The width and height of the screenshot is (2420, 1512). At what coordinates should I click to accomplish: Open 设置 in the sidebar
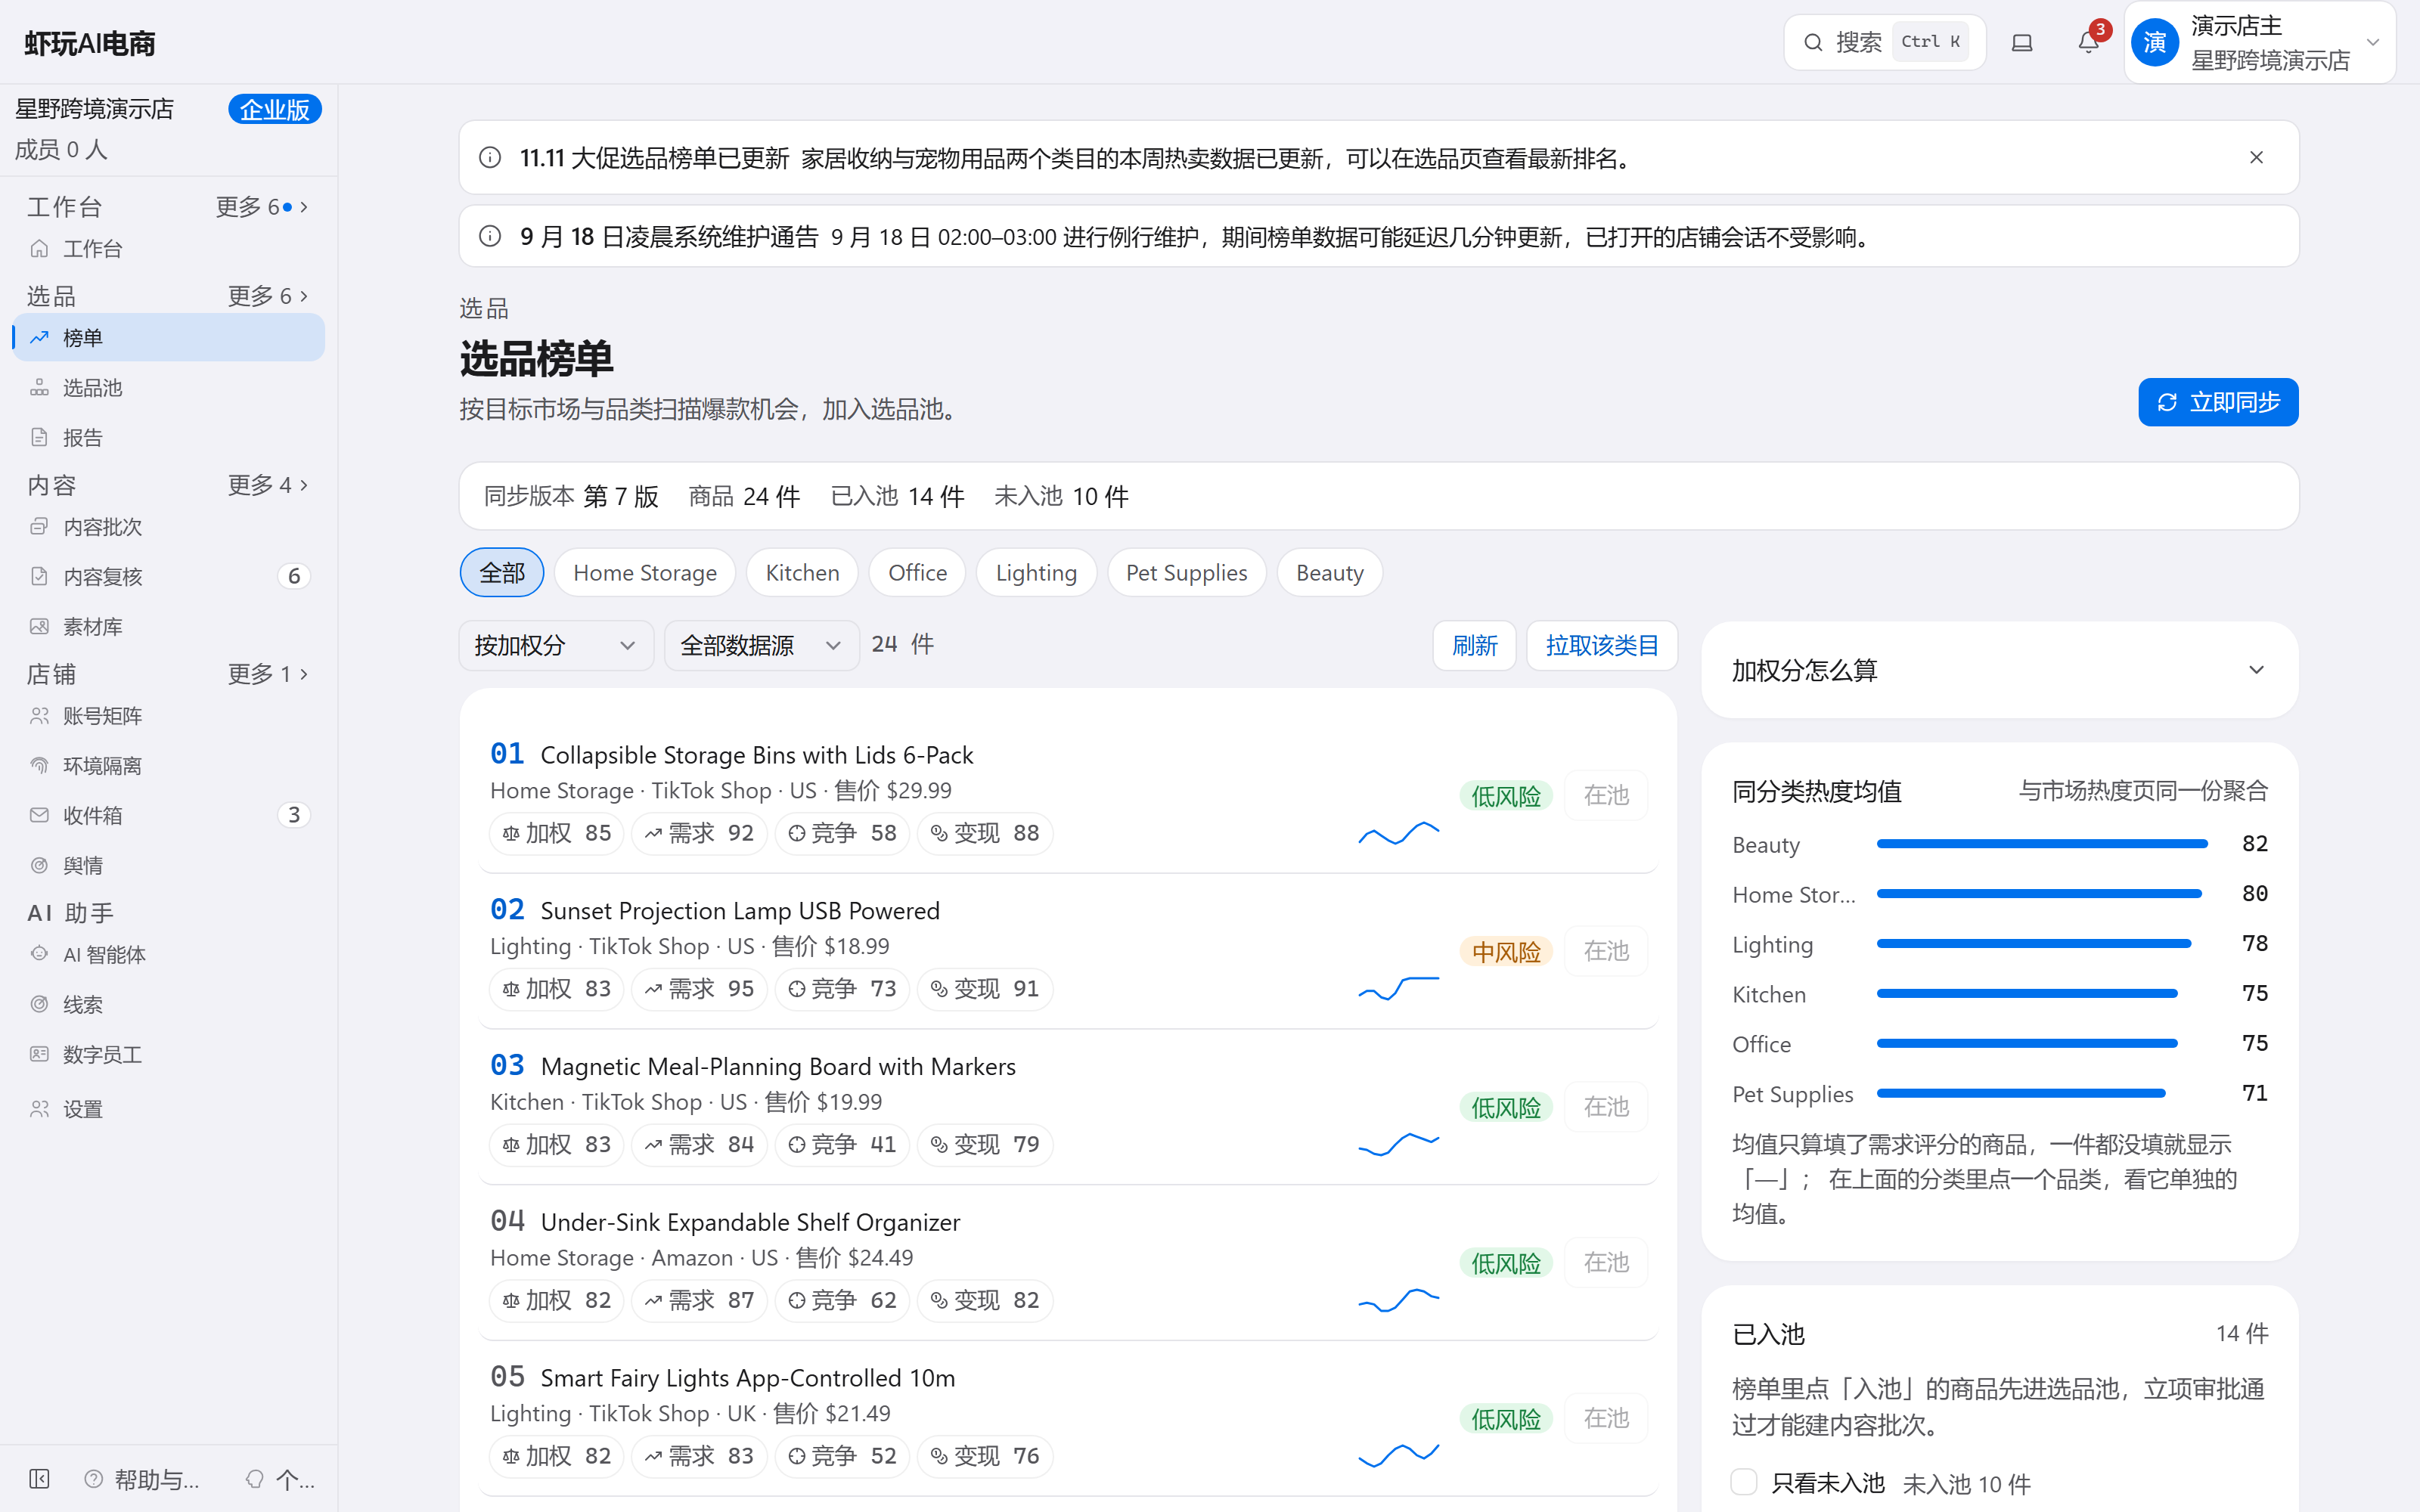pyautogui.click(x=168, y=1109)
